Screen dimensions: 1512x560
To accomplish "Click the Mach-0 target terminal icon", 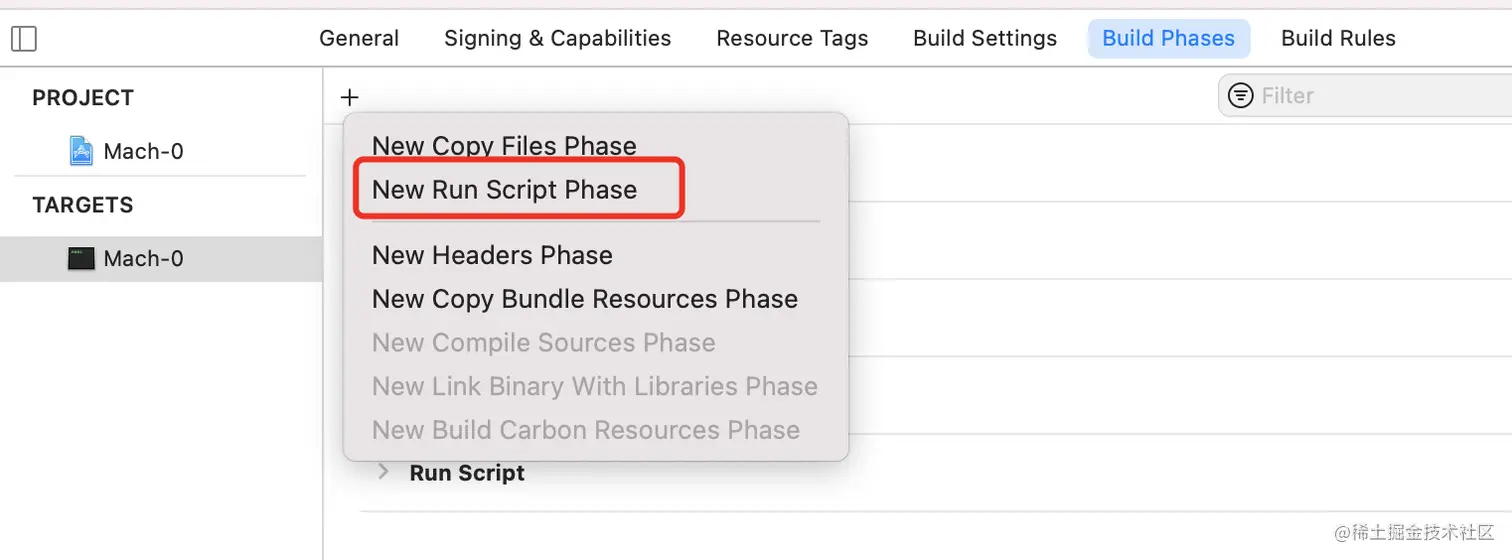I will [81, 259].
